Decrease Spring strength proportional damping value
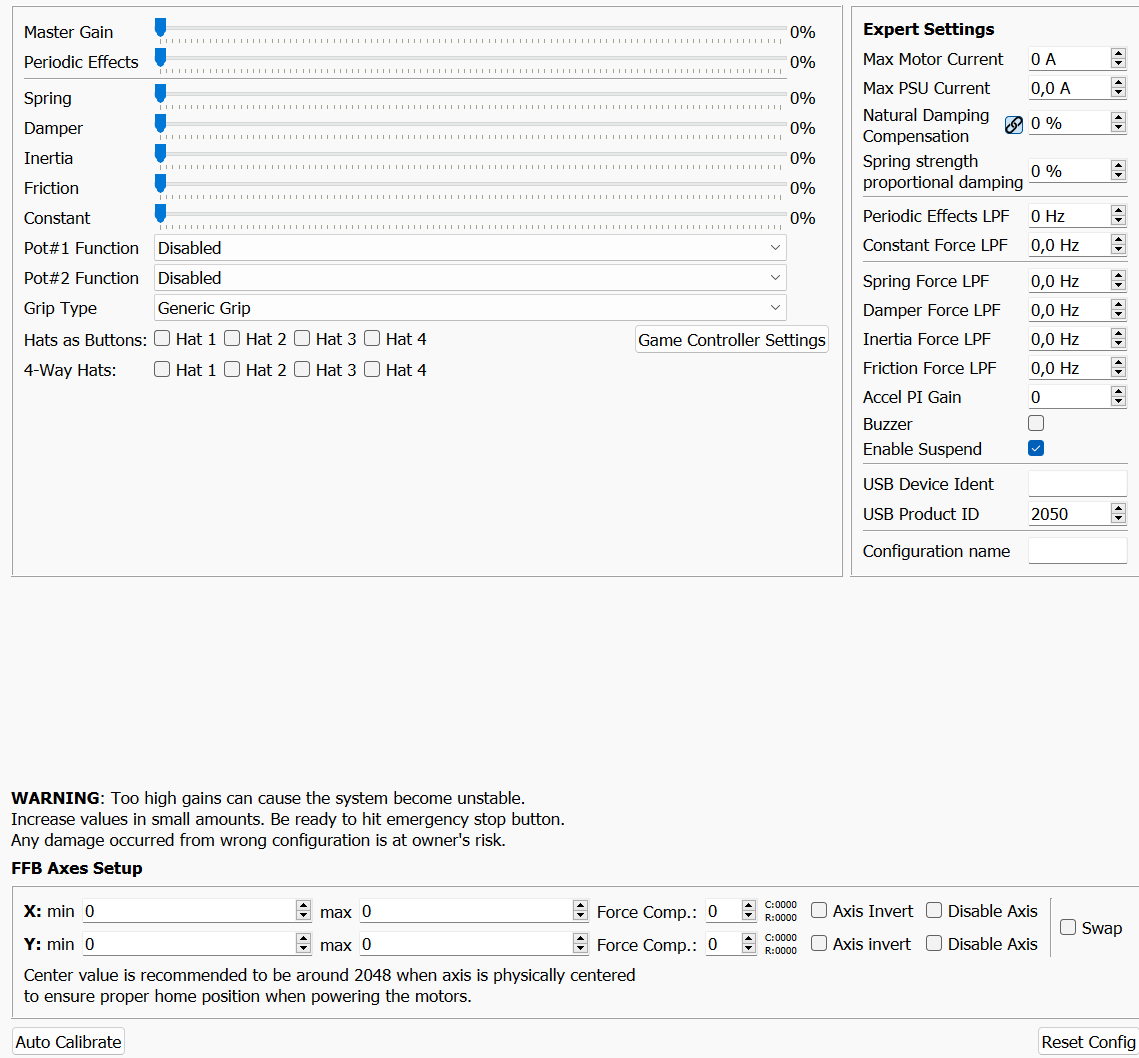The width and height of the screenshot is (1139, 1058). point(1119,175)
